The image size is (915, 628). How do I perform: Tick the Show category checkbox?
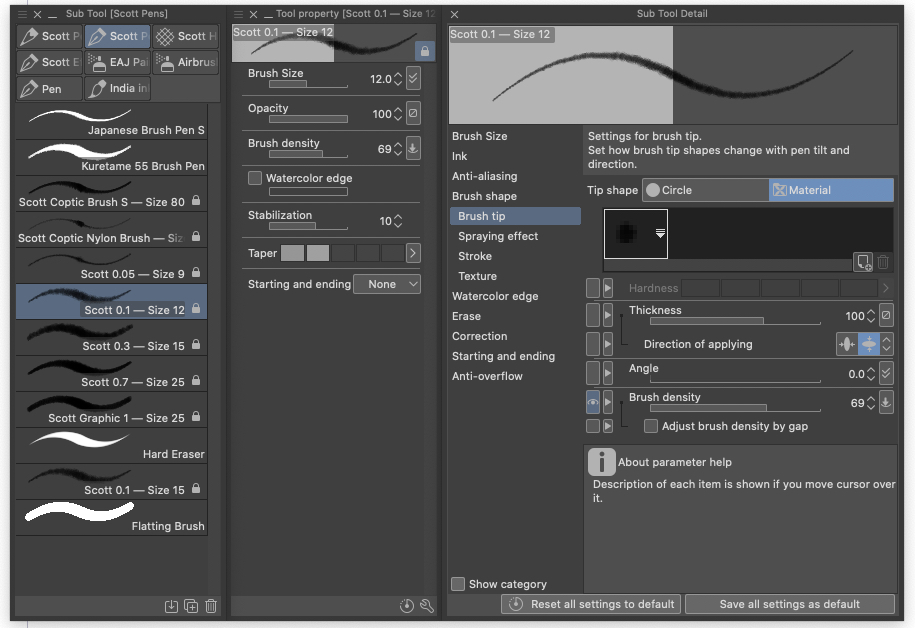click(458, 584)
